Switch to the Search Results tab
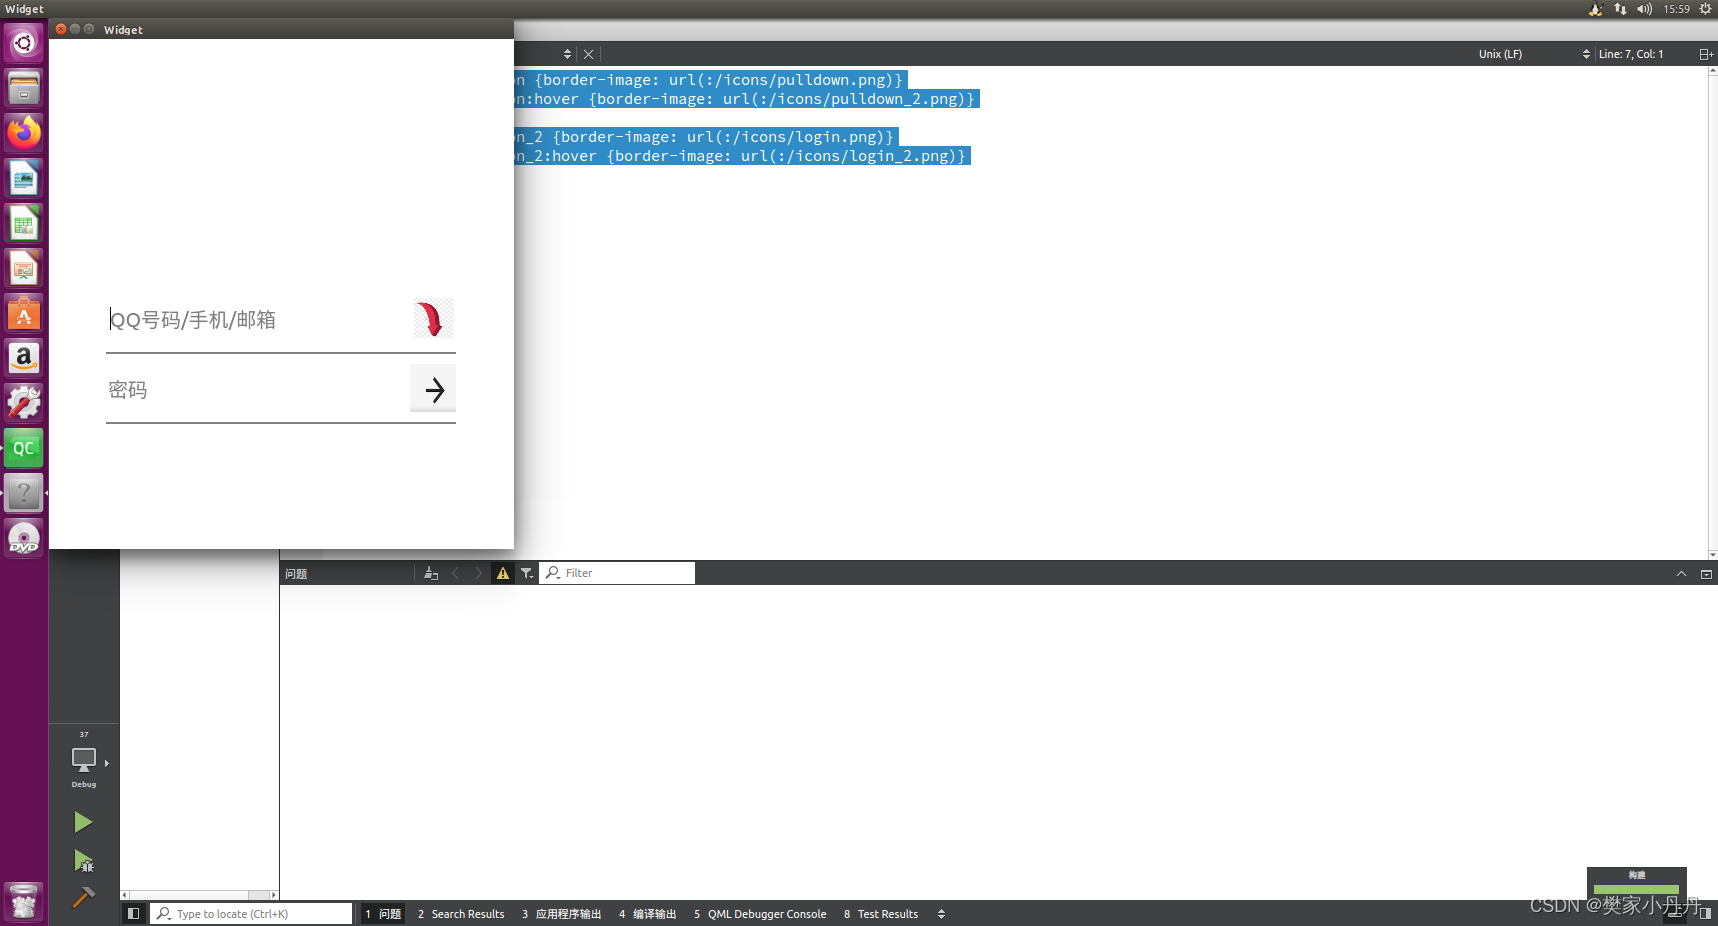This screenshot has width=1718, height=926. click(x=461, y=913)
